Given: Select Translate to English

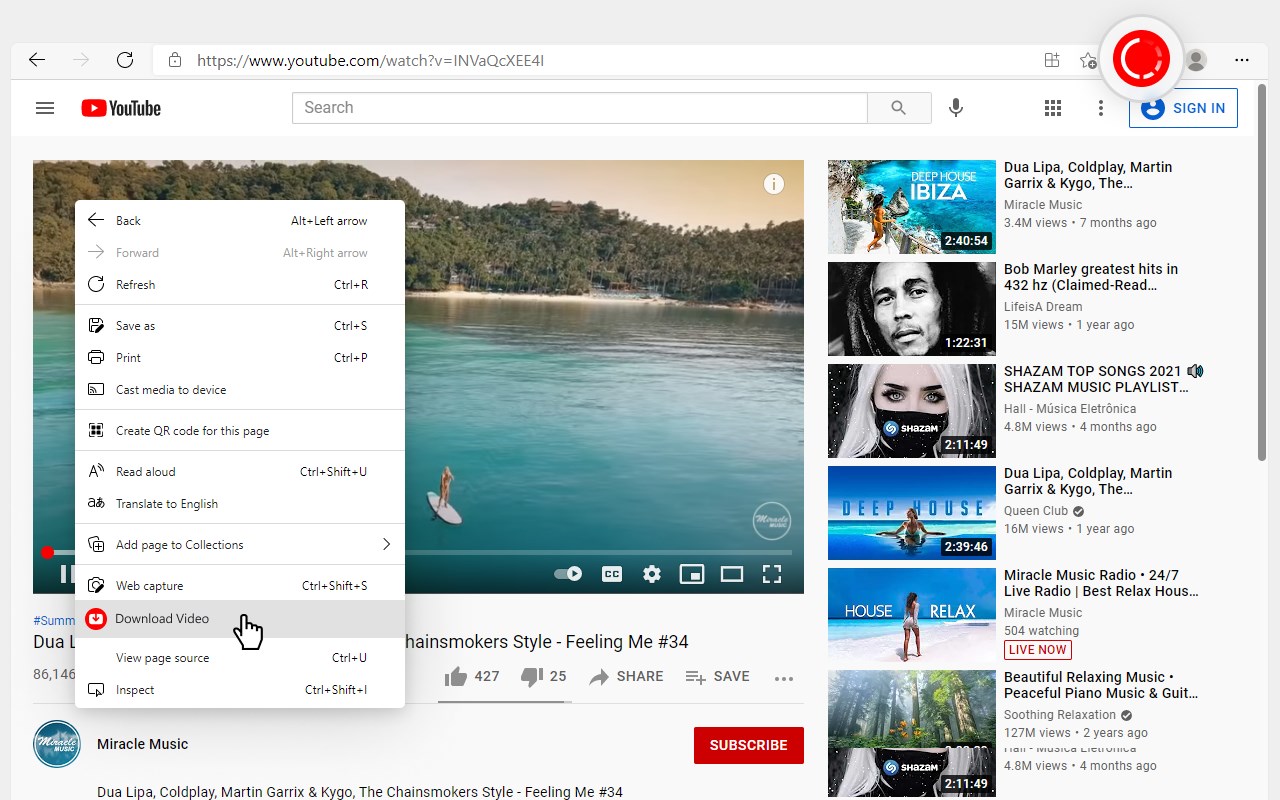Looking at the screenshot, I should 240,504.
